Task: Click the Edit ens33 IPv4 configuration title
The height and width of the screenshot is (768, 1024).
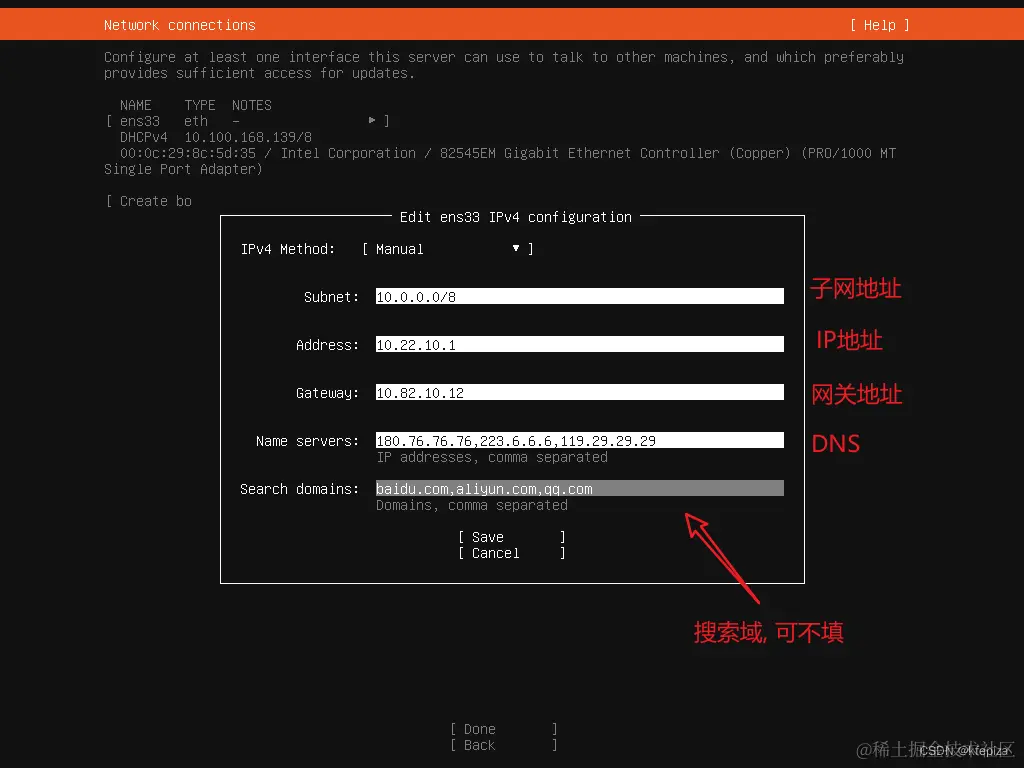Action: pos(515,217)
